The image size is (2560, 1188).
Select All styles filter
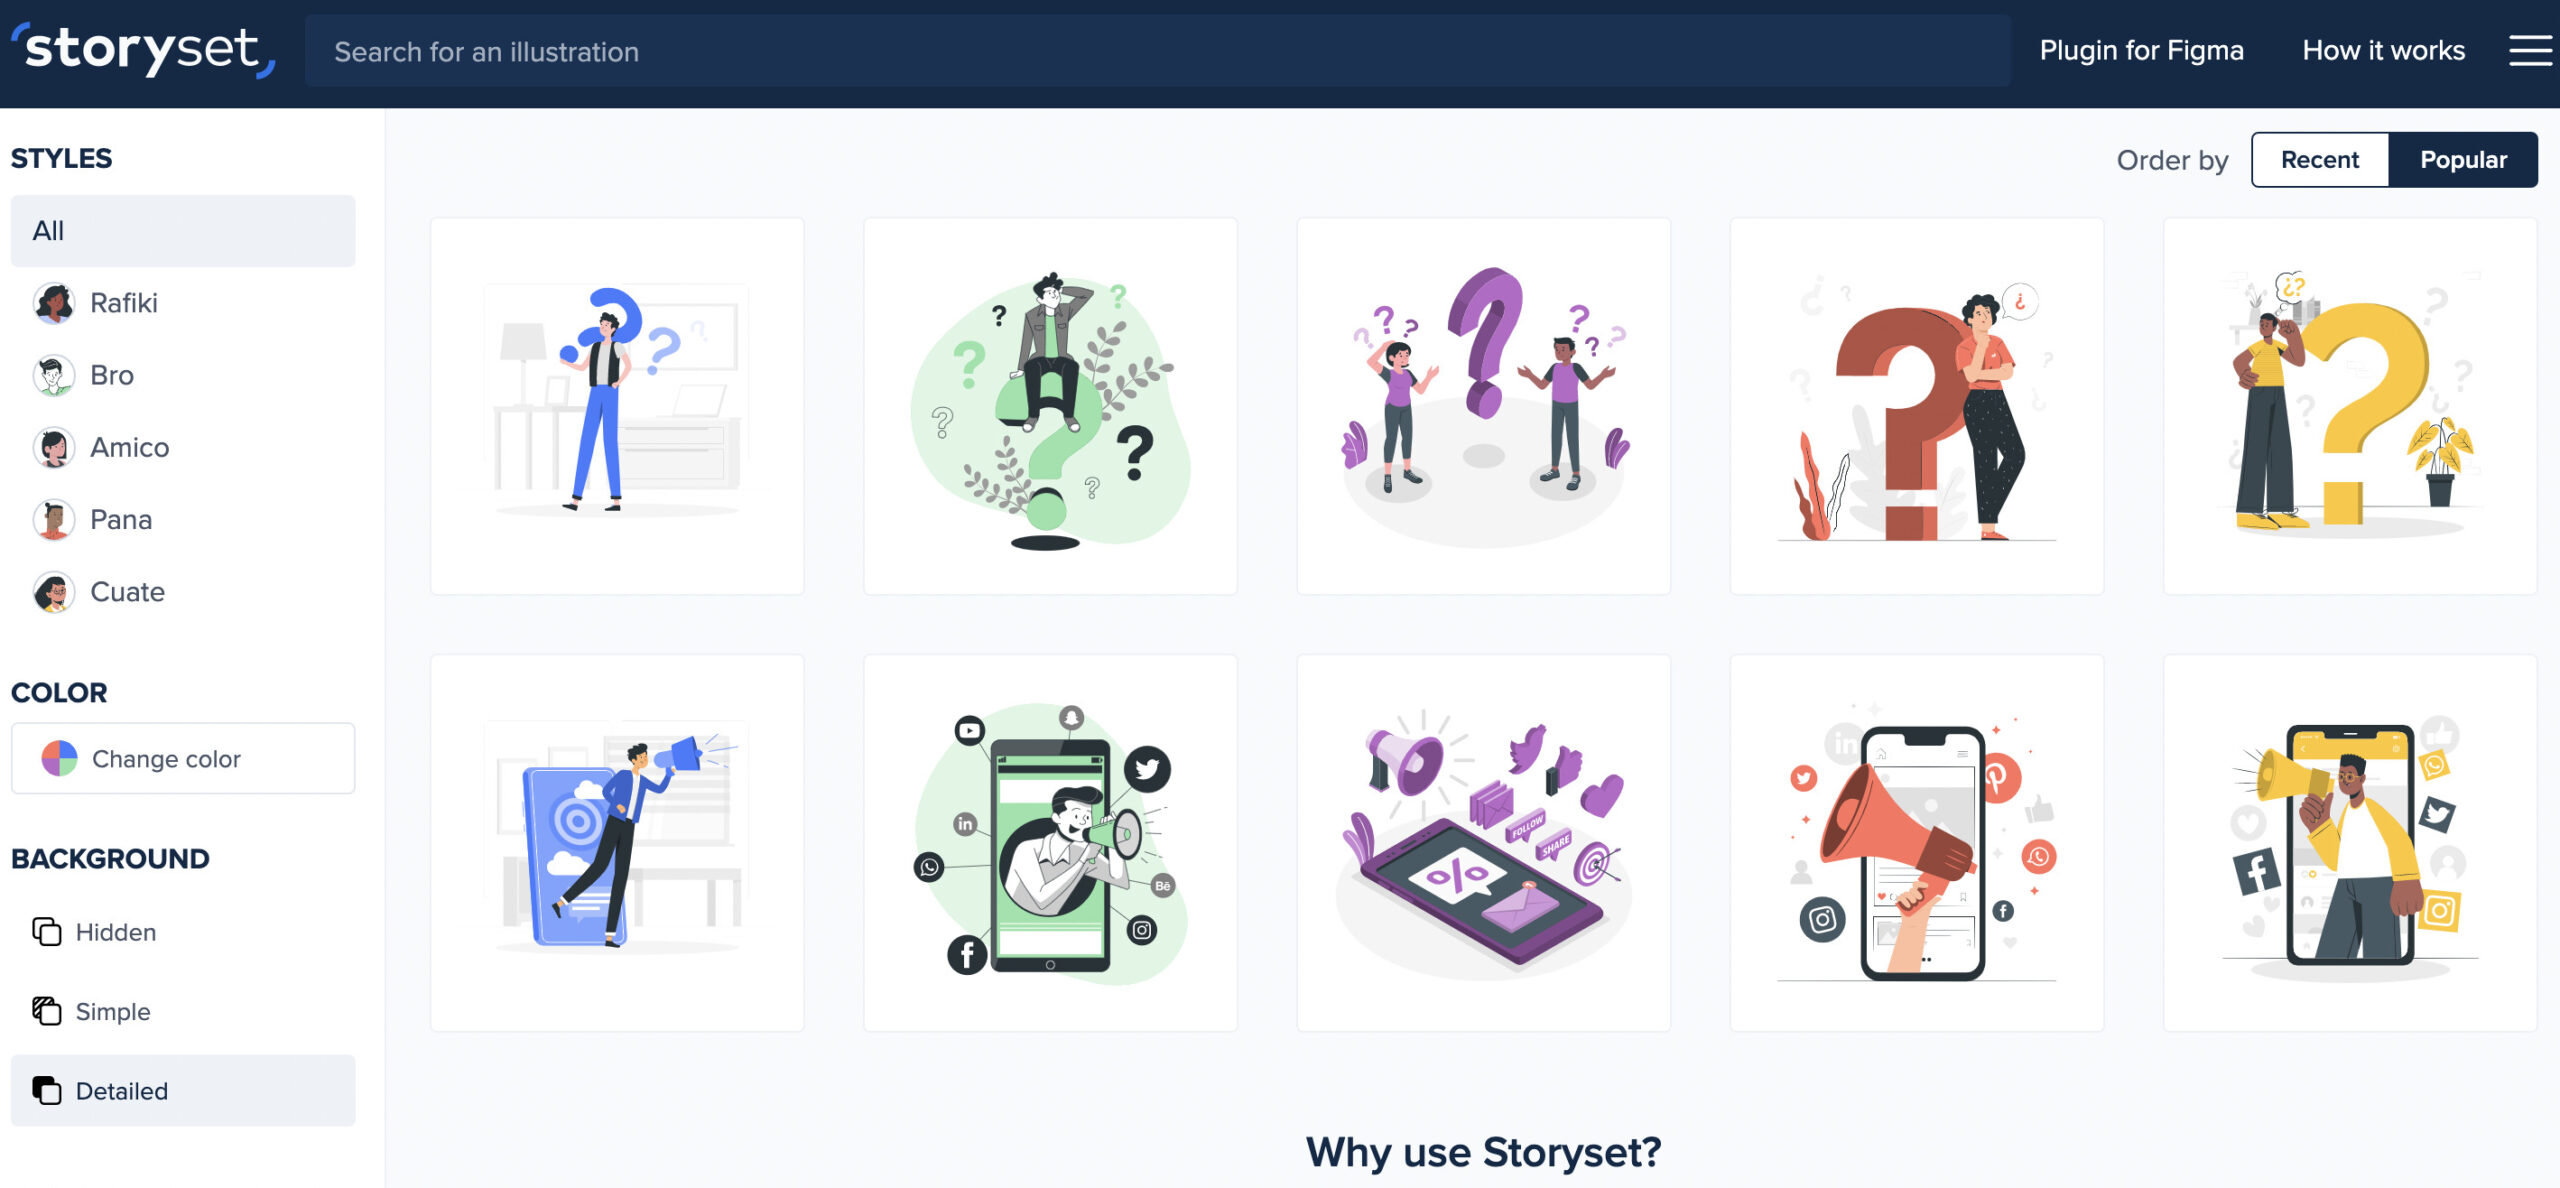(183, 228)
